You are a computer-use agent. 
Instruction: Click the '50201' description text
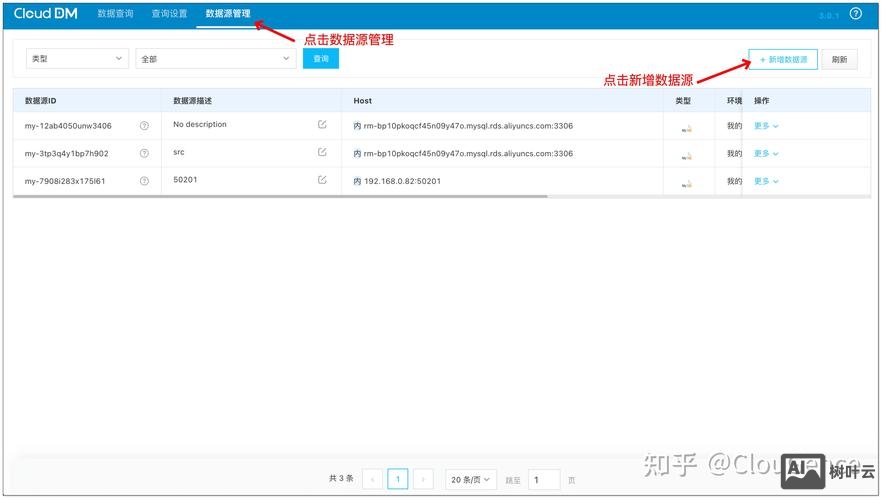[185, 180]
